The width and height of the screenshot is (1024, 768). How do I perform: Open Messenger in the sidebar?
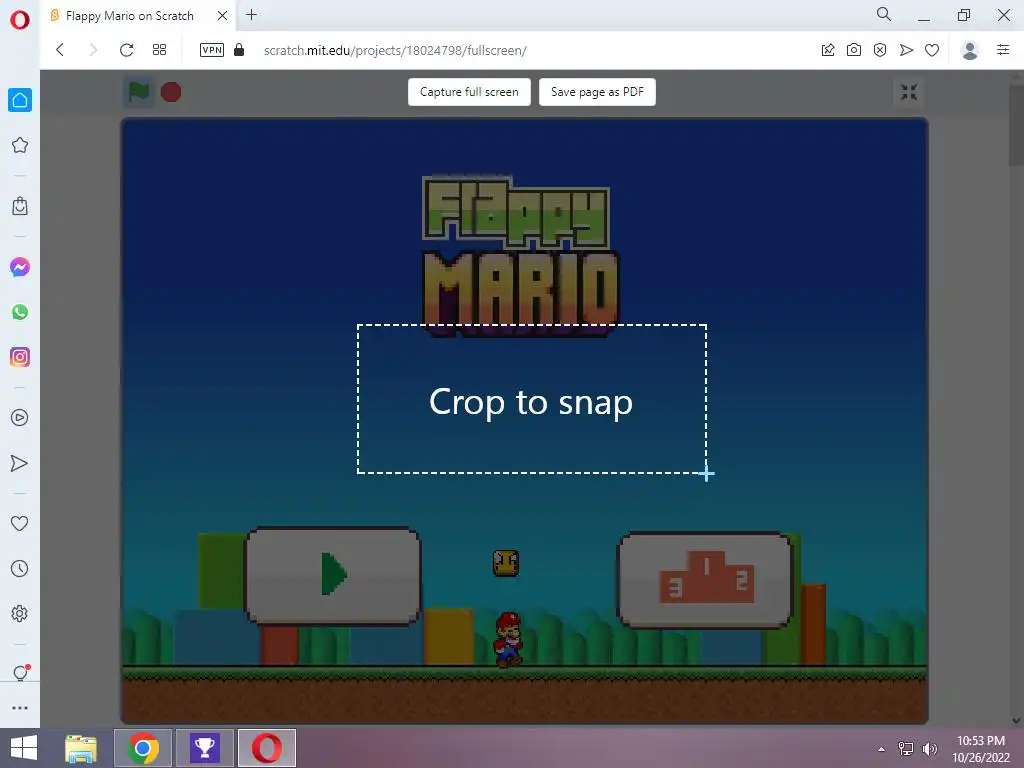pos(20,267)
